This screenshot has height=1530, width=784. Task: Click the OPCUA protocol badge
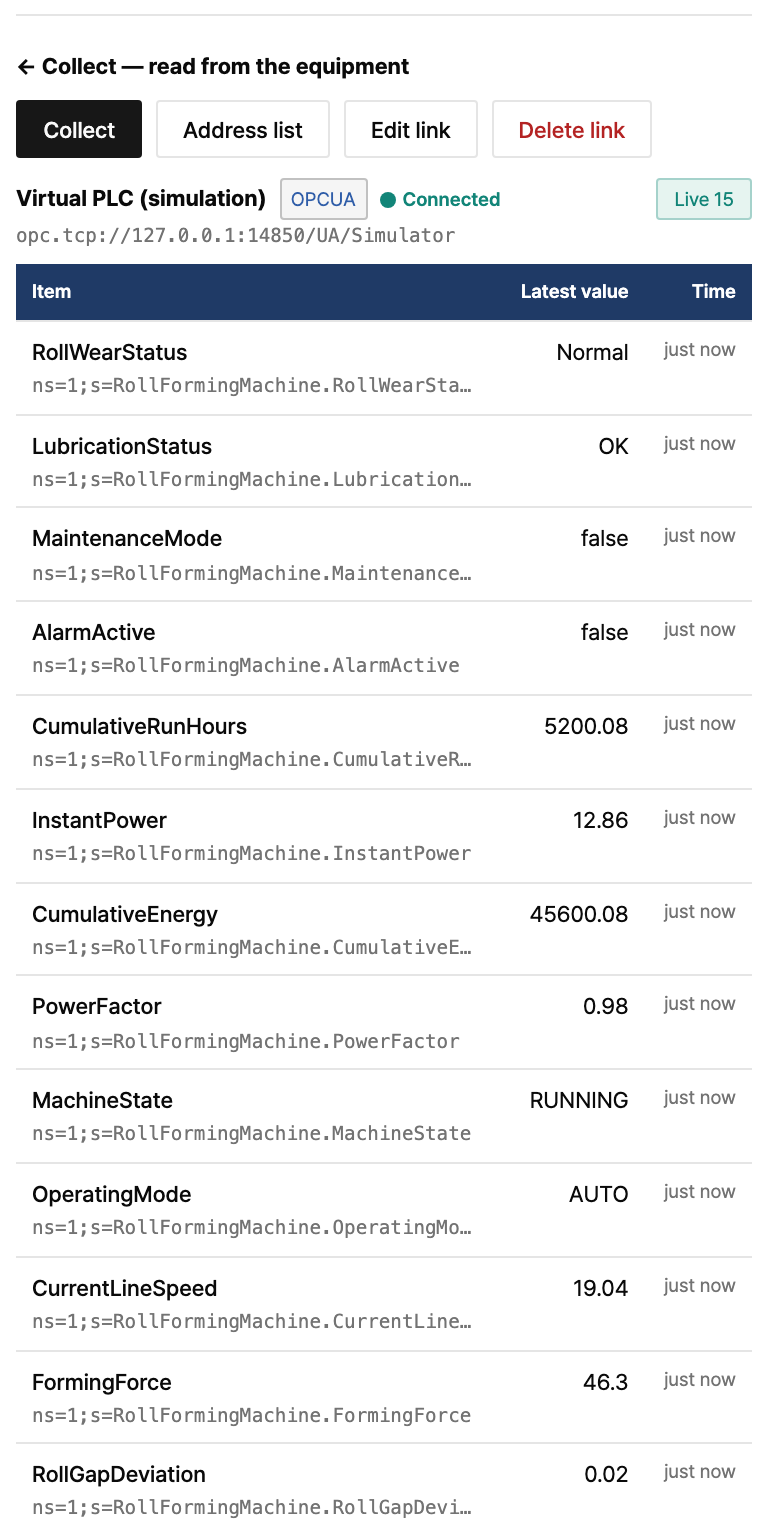pyautogui.click(x=324, y=199)
